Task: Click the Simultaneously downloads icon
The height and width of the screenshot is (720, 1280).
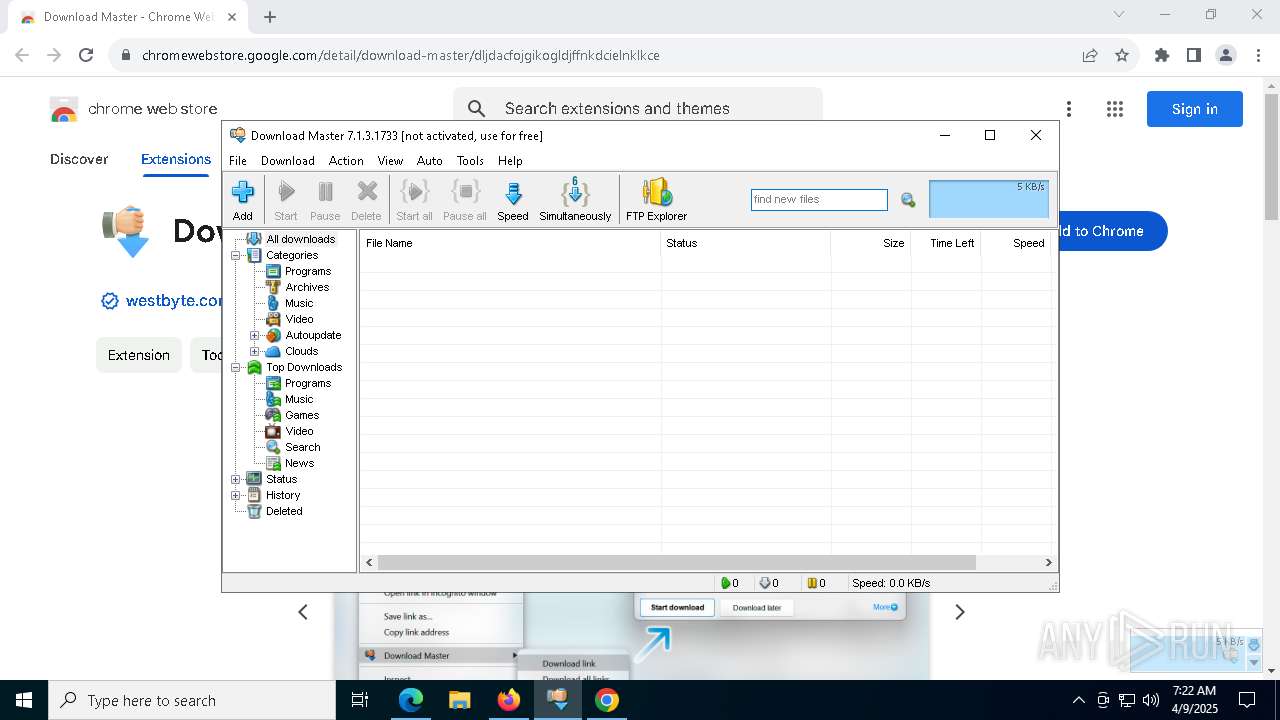Action: tap(575, 199)
